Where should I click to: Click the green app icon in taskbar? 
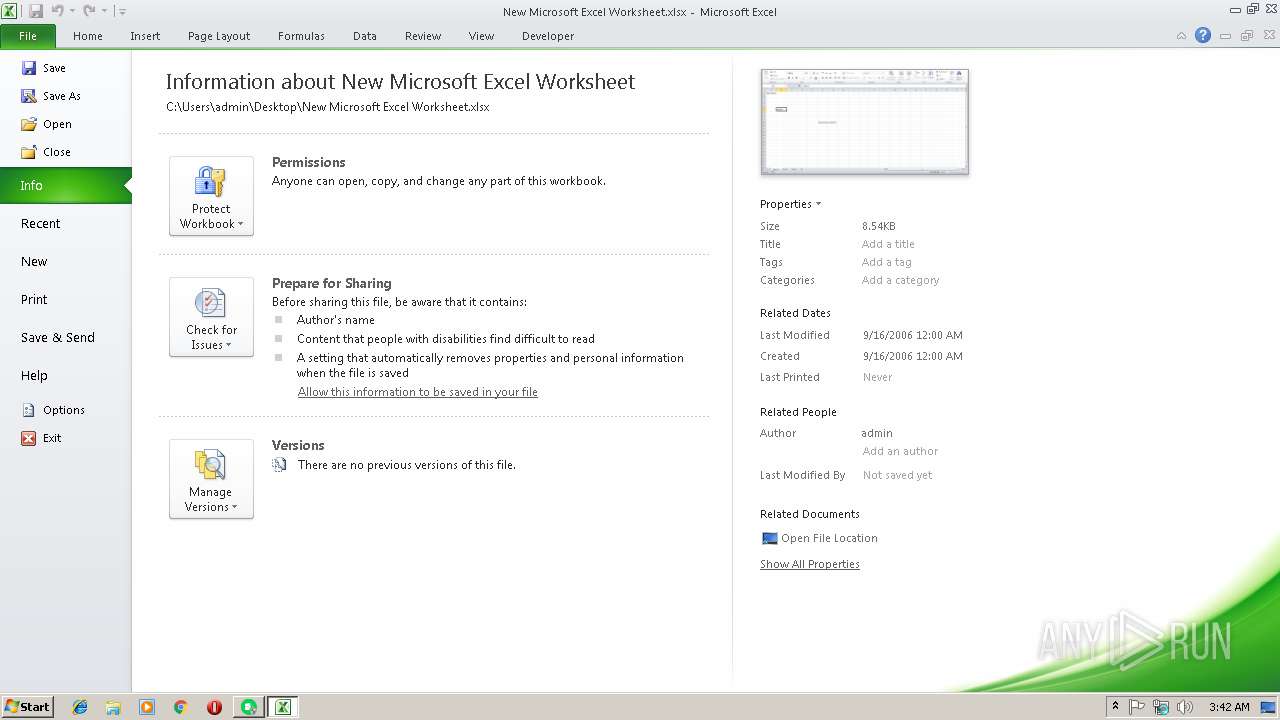click(x=248, y=707)
